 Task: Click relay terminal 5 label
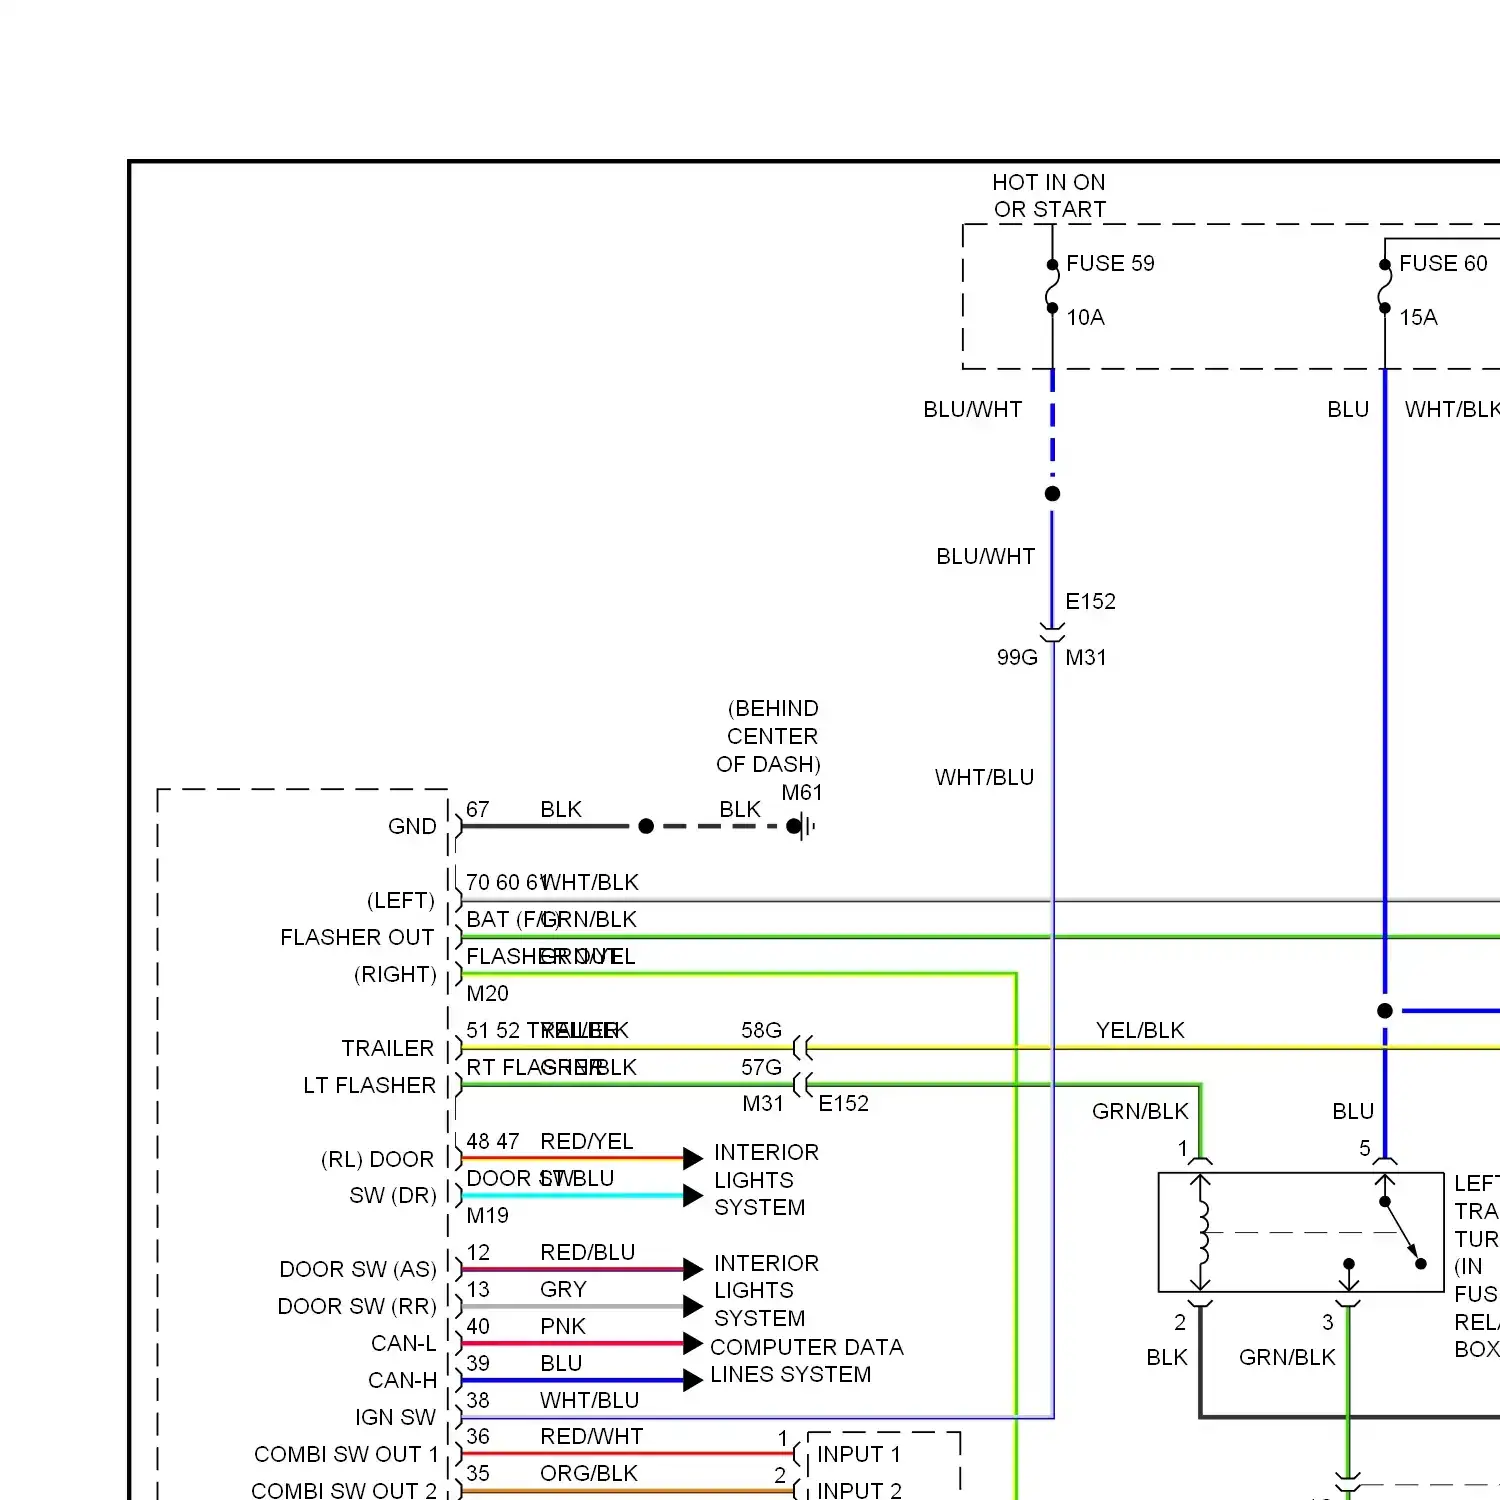1365,1148
